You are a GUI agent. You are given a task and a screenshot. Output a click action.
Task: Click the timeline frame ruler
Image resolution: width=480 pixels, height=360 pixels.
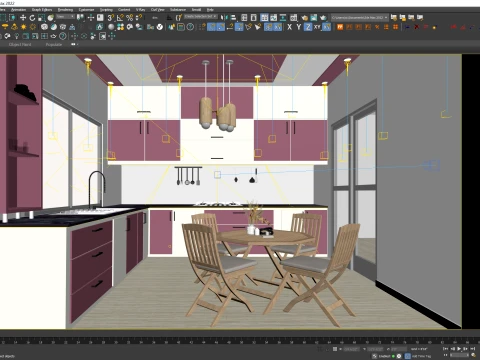coord(240,341)
